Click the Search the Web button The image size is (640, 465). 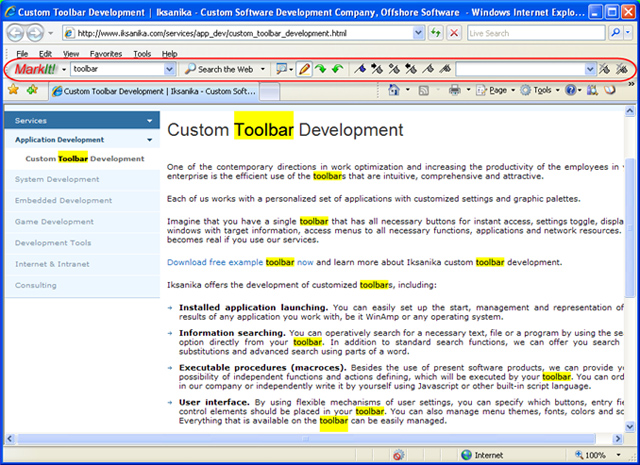click(x=219, y=69)
